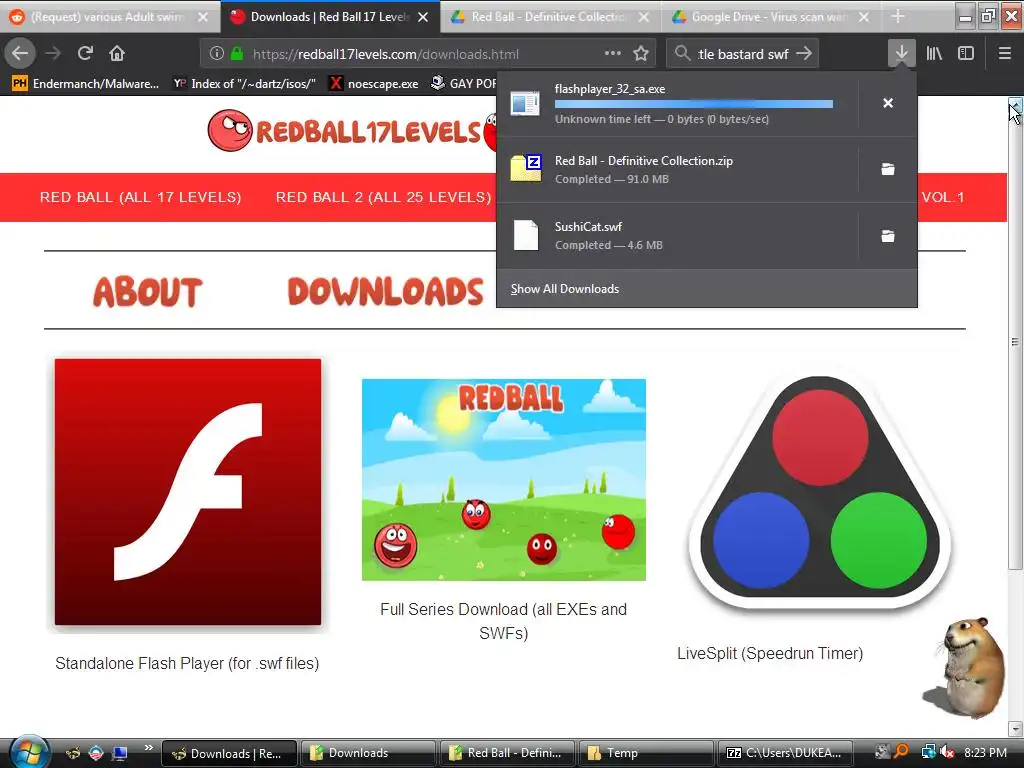The image size is (1024, 768).
Task: Click Show All Downloads
Action: (x=565, y=289)
